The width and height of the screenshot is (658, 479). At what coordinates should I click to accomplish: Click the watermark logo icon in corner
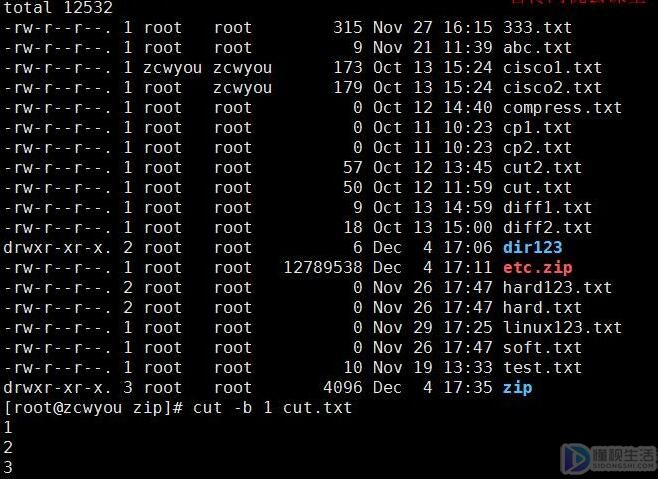pyautogui.click(x=575, y=459)
